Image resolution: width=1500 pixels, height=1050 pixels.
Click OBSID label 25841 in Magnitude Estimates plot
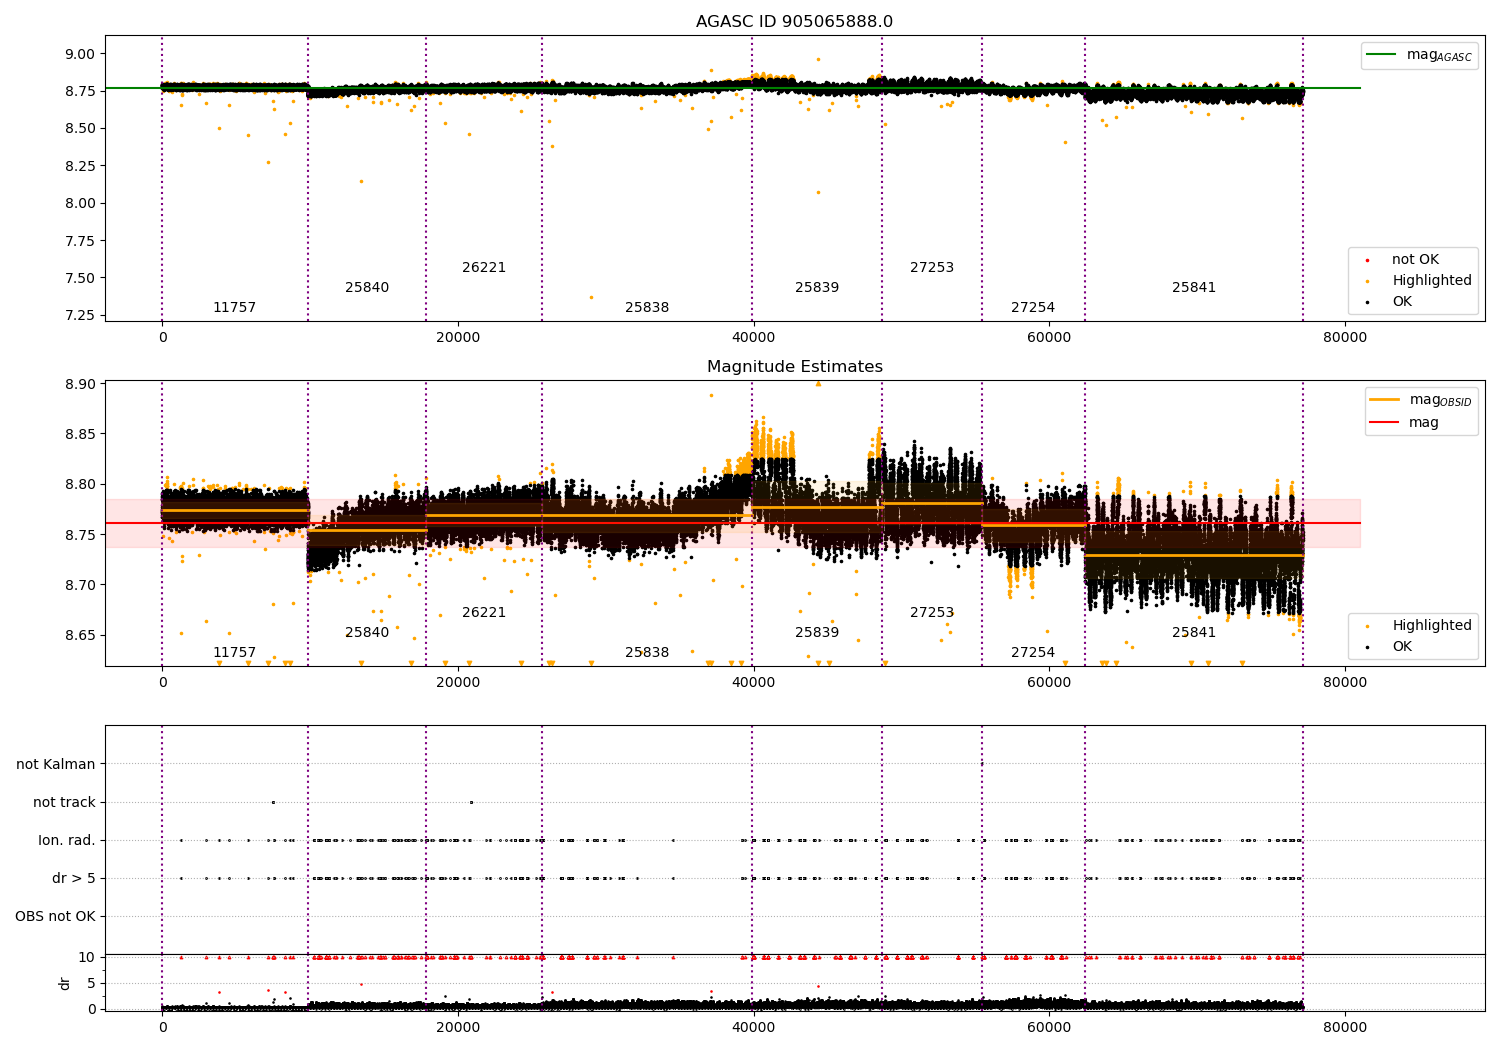coord(1194,633)
